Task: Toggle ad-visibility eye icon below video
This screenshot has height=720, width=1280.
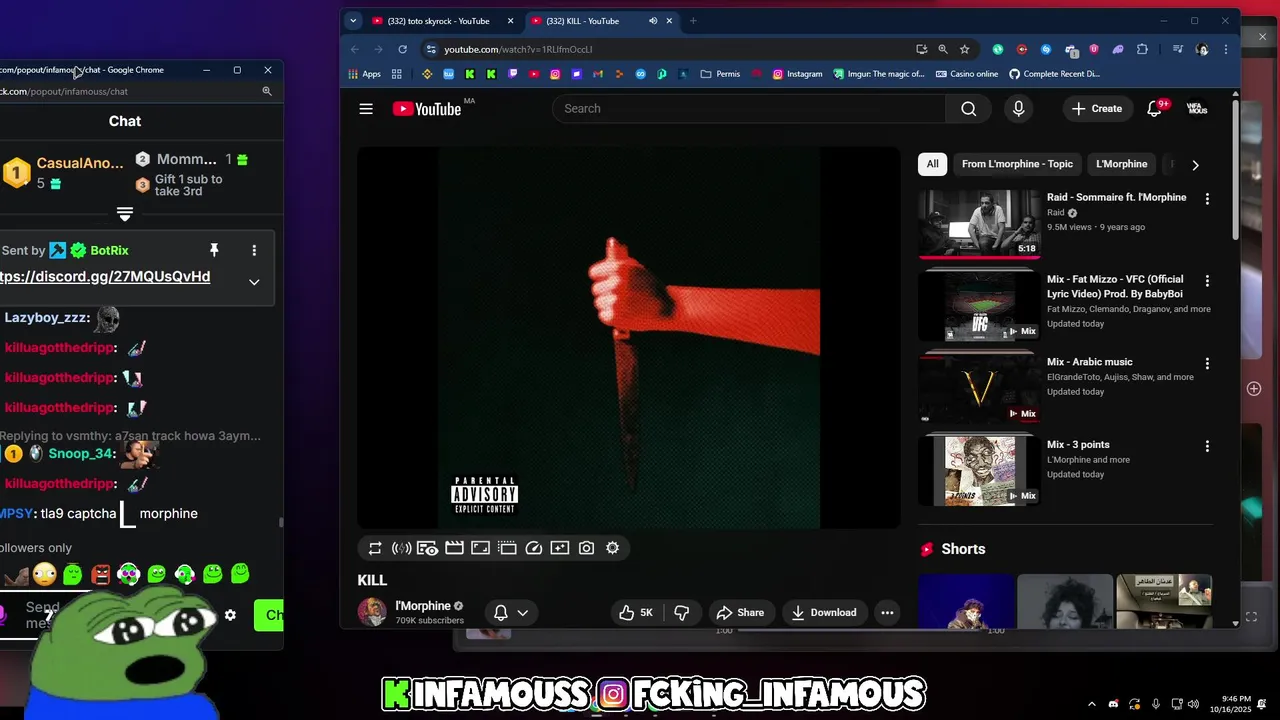Action: click(427, 548)
